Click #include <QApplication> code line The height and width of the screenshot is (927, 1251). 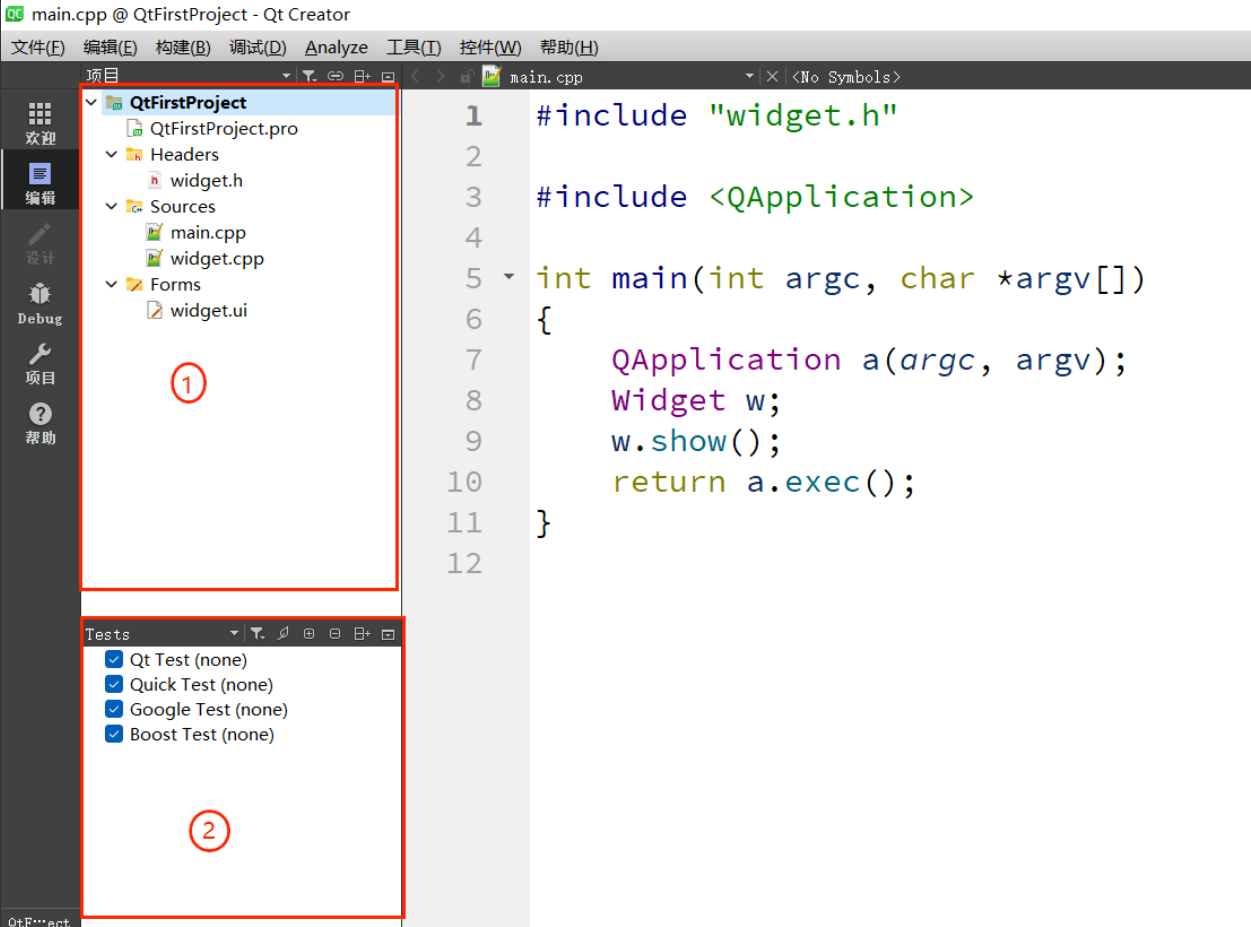coord(755,197)
